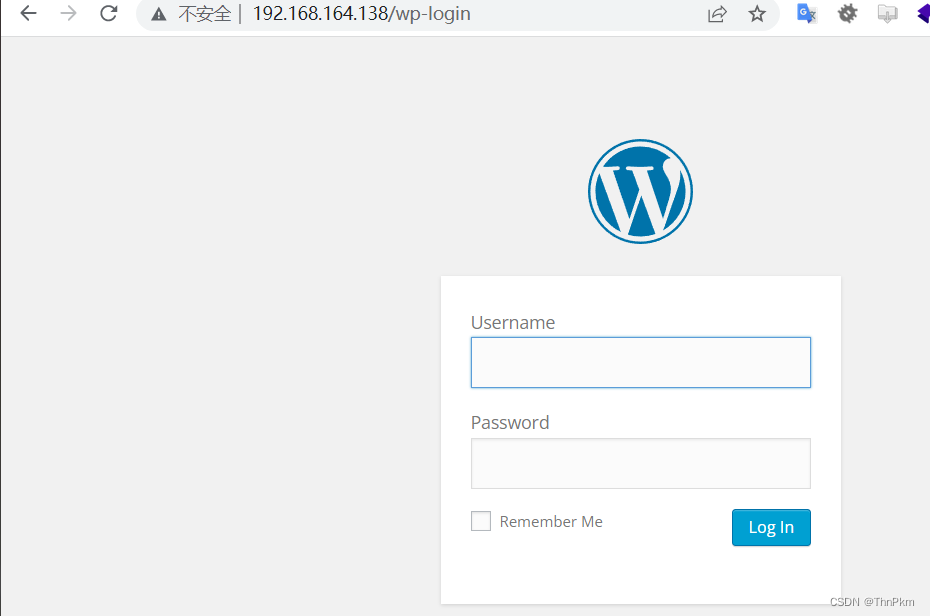Click the 不安全 security label
Screen dimensions: 930x616
(x=205, y=14)
